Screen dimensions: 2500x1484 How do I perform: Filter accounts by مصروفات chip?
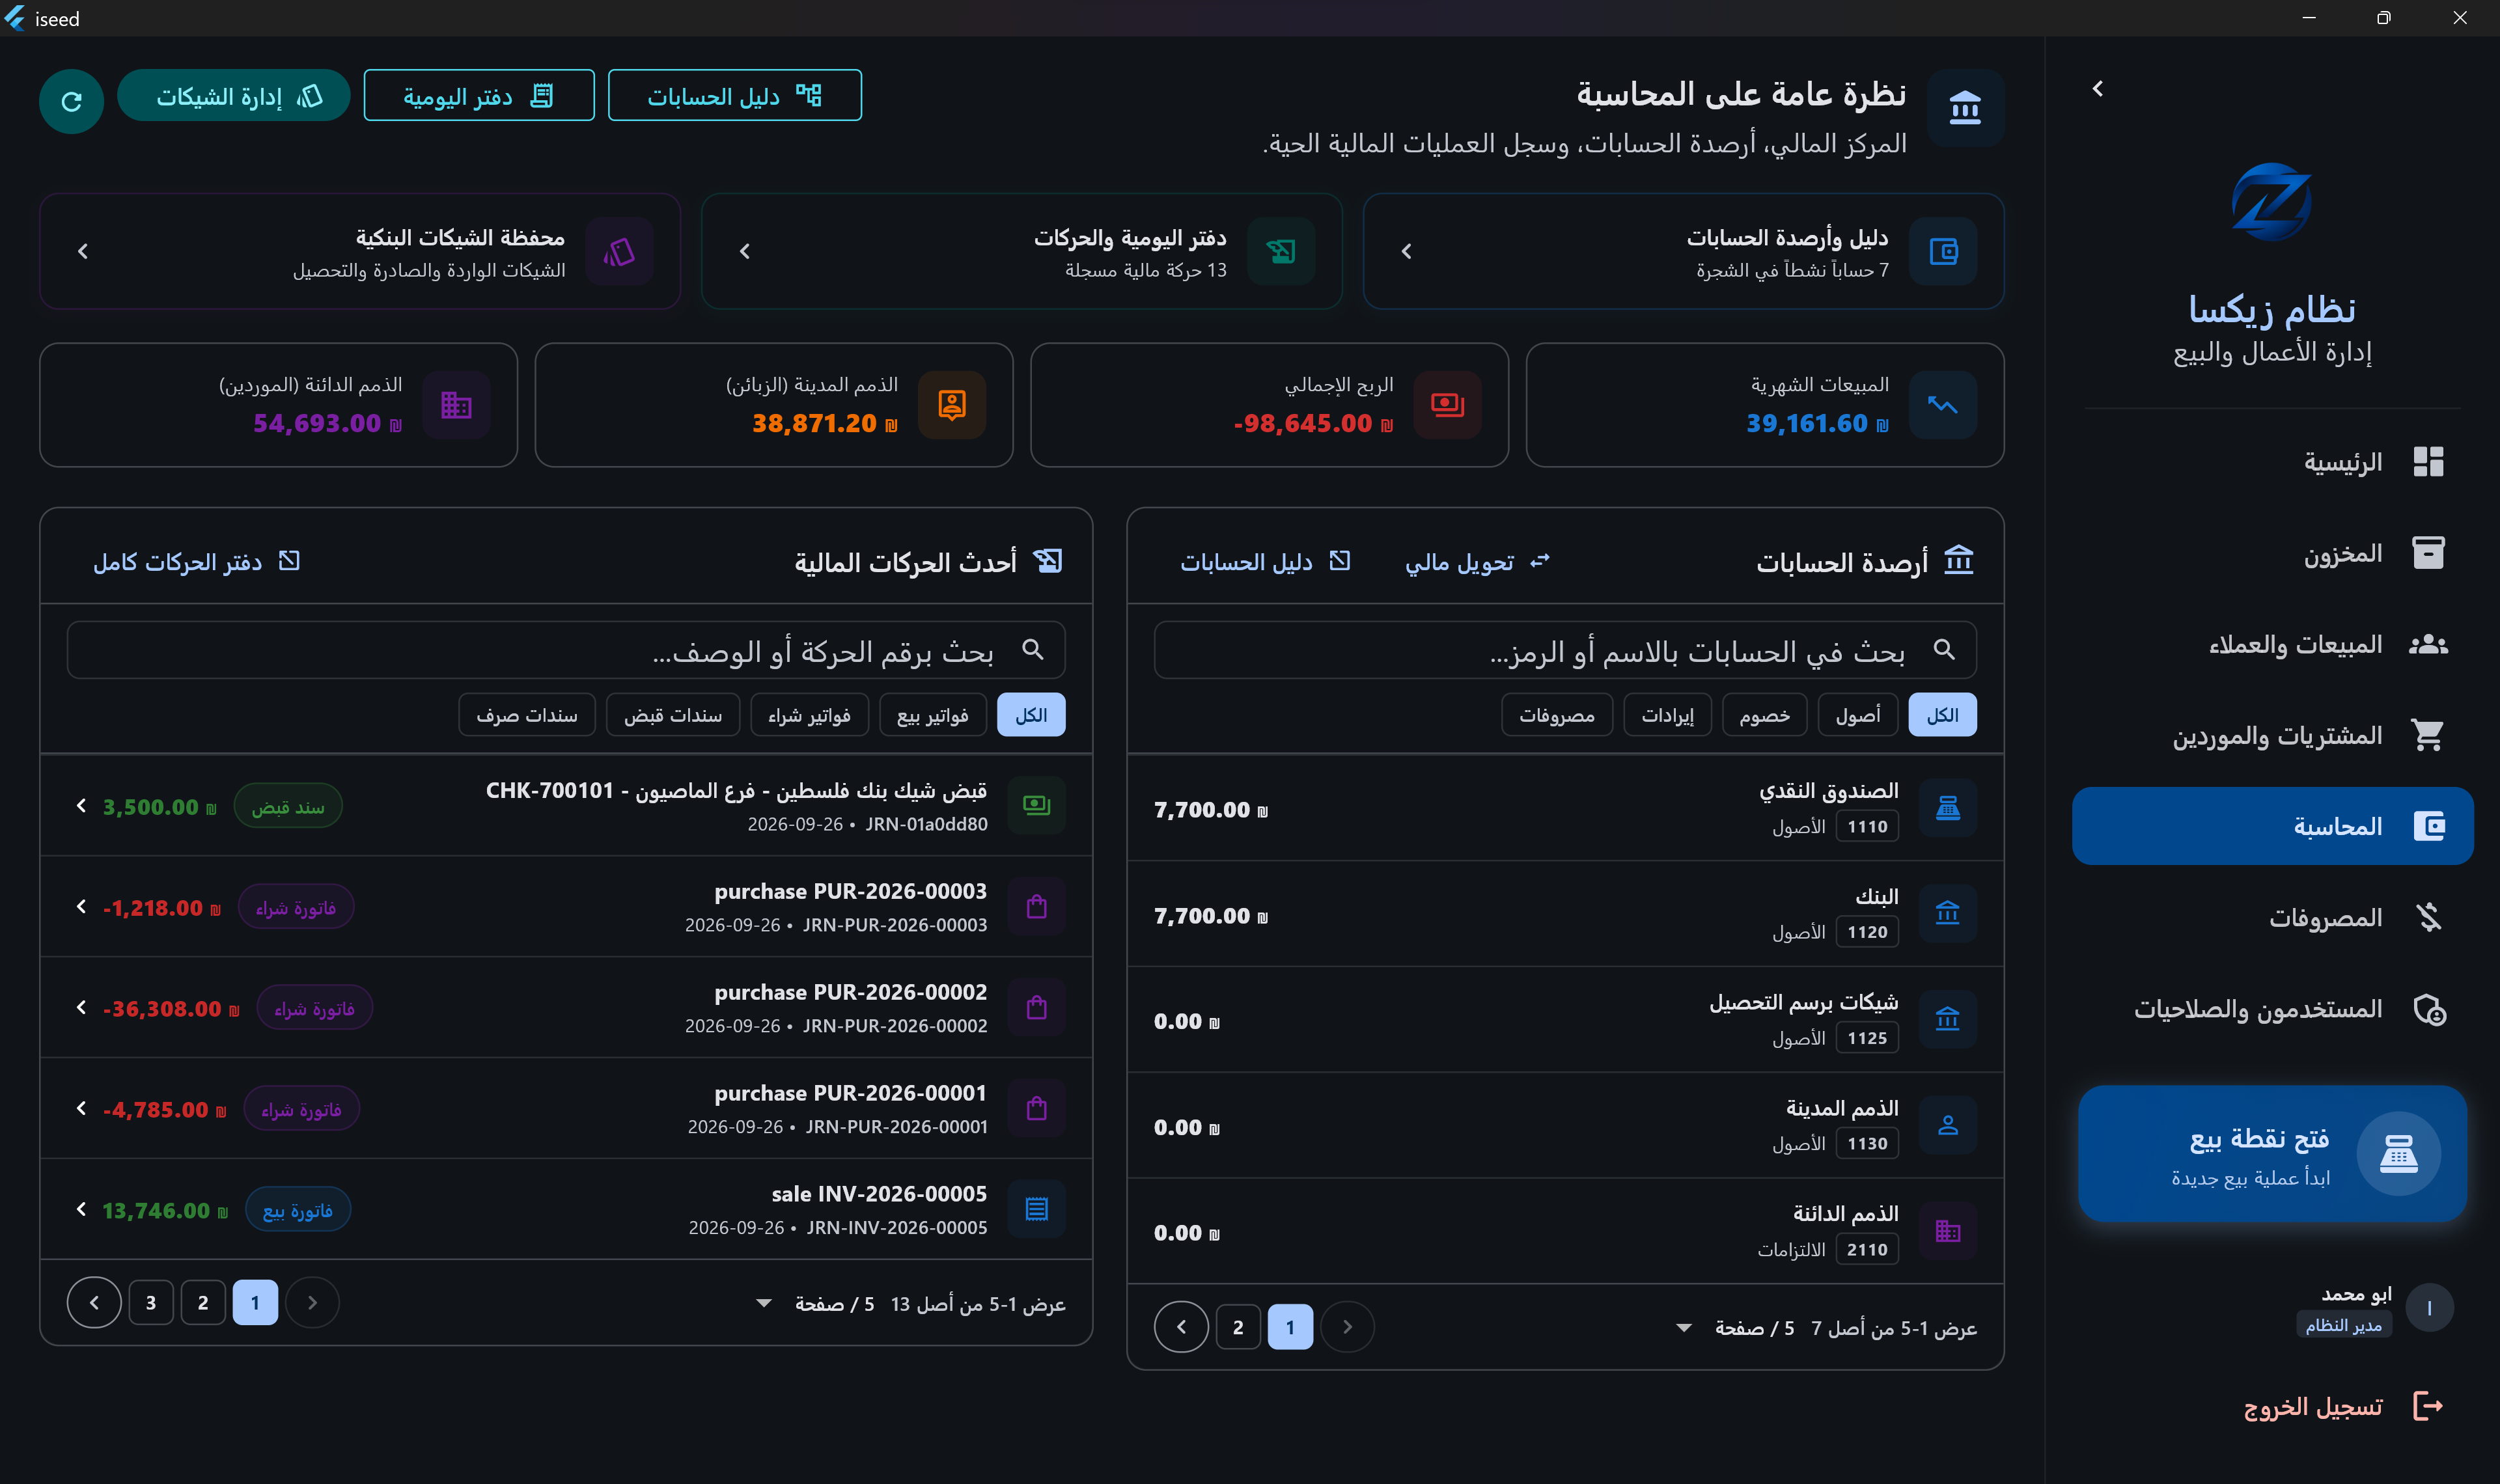click(x=1557, y=715)
